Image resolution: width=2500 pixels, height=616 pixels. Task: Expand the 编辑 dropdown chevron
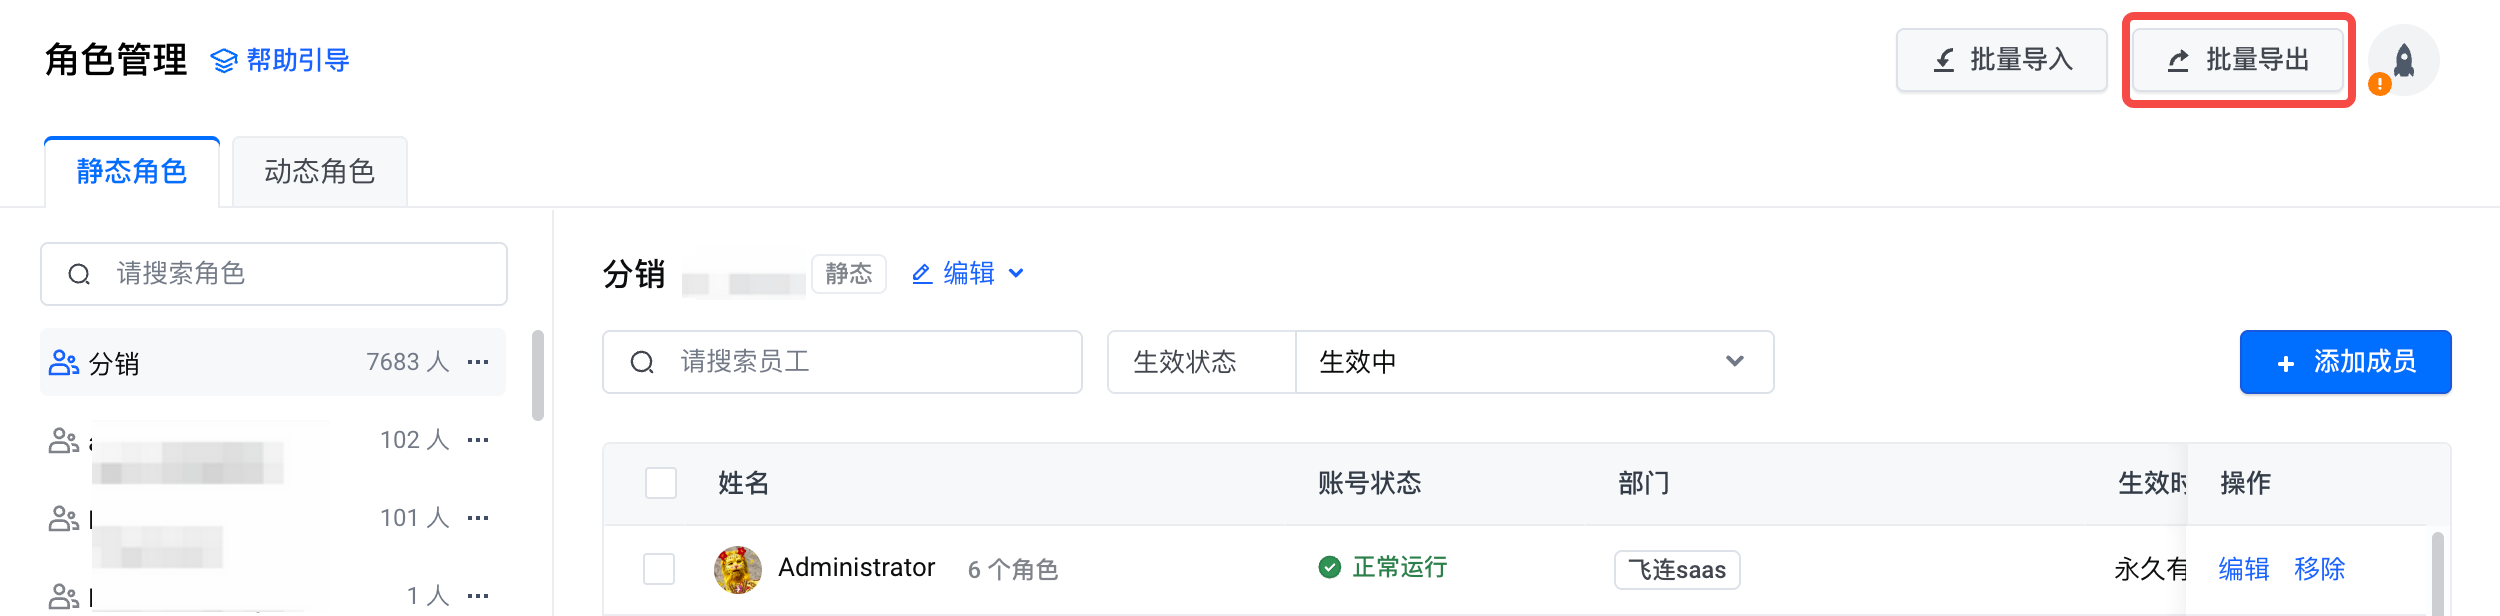(x=1016, y=273)
